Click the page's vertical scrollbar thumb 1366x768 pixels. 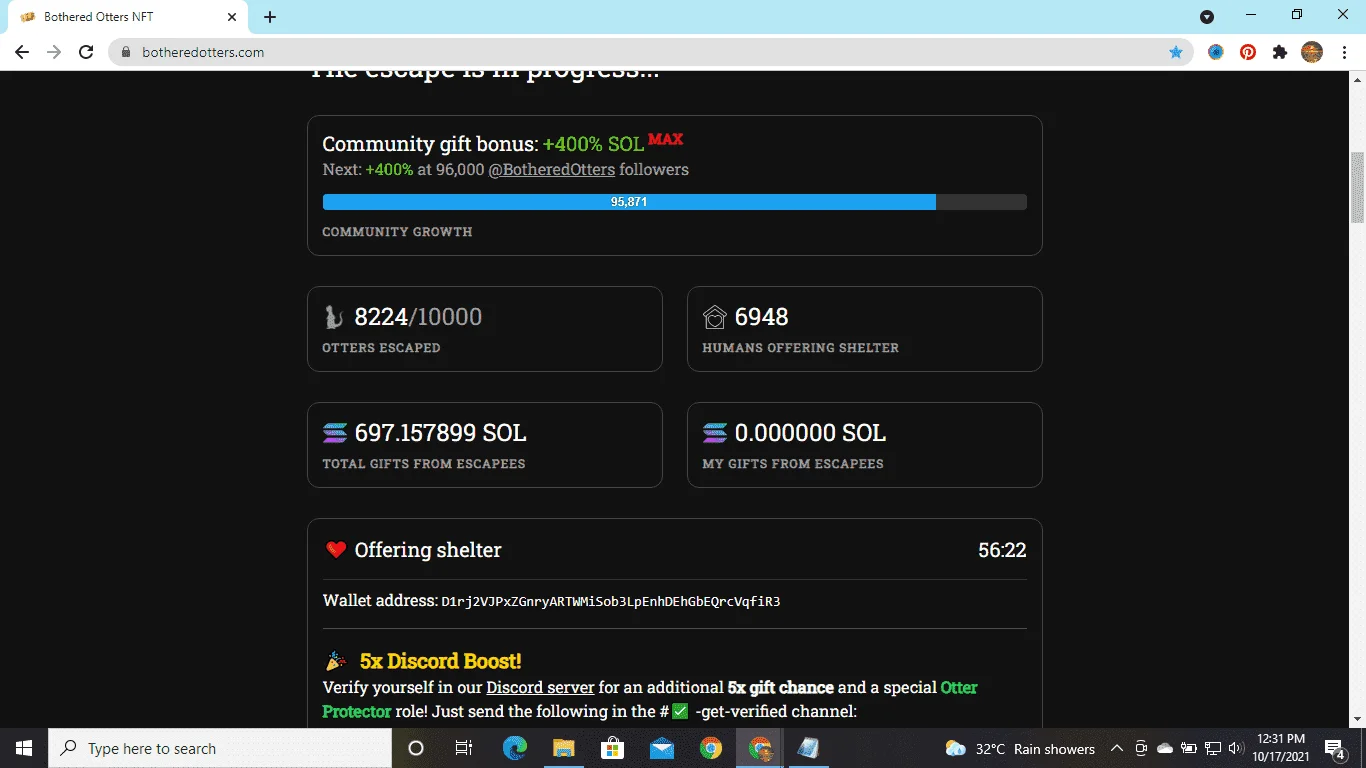[1357, 187]
